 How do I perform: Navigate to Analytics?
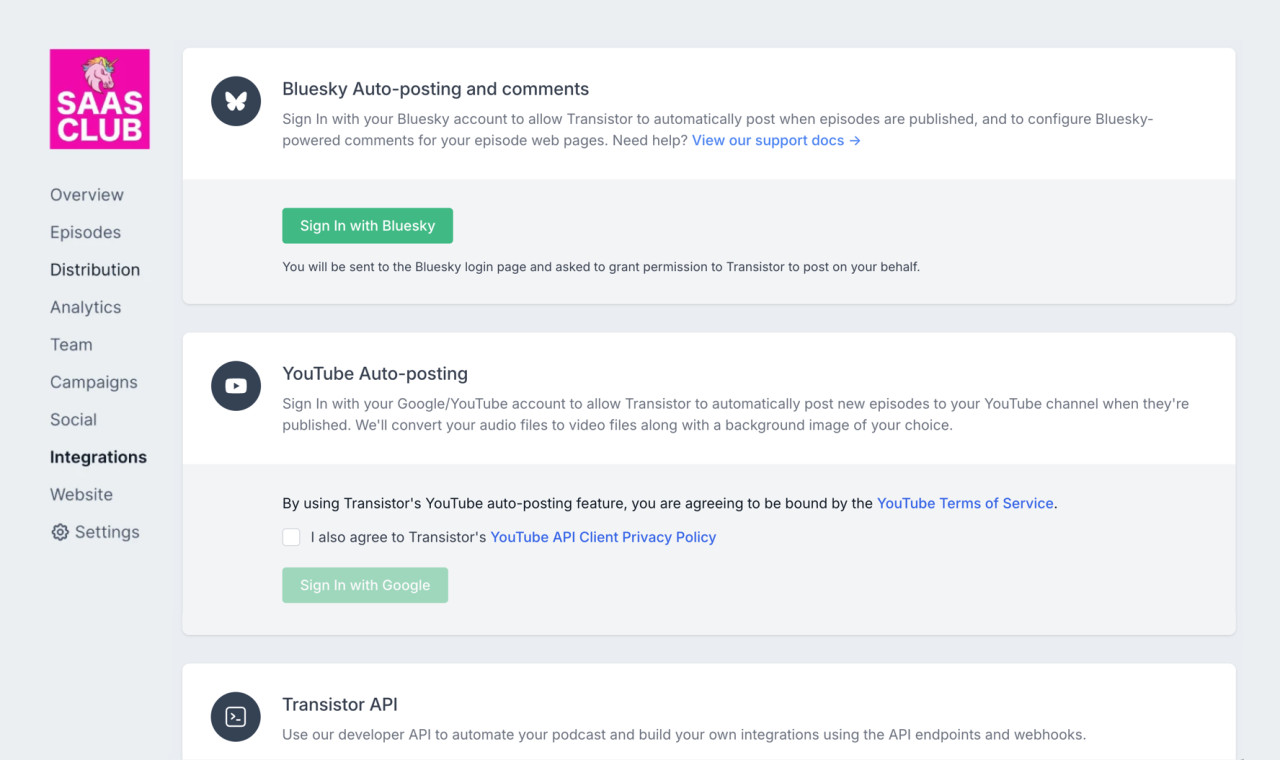coord(85,307)
